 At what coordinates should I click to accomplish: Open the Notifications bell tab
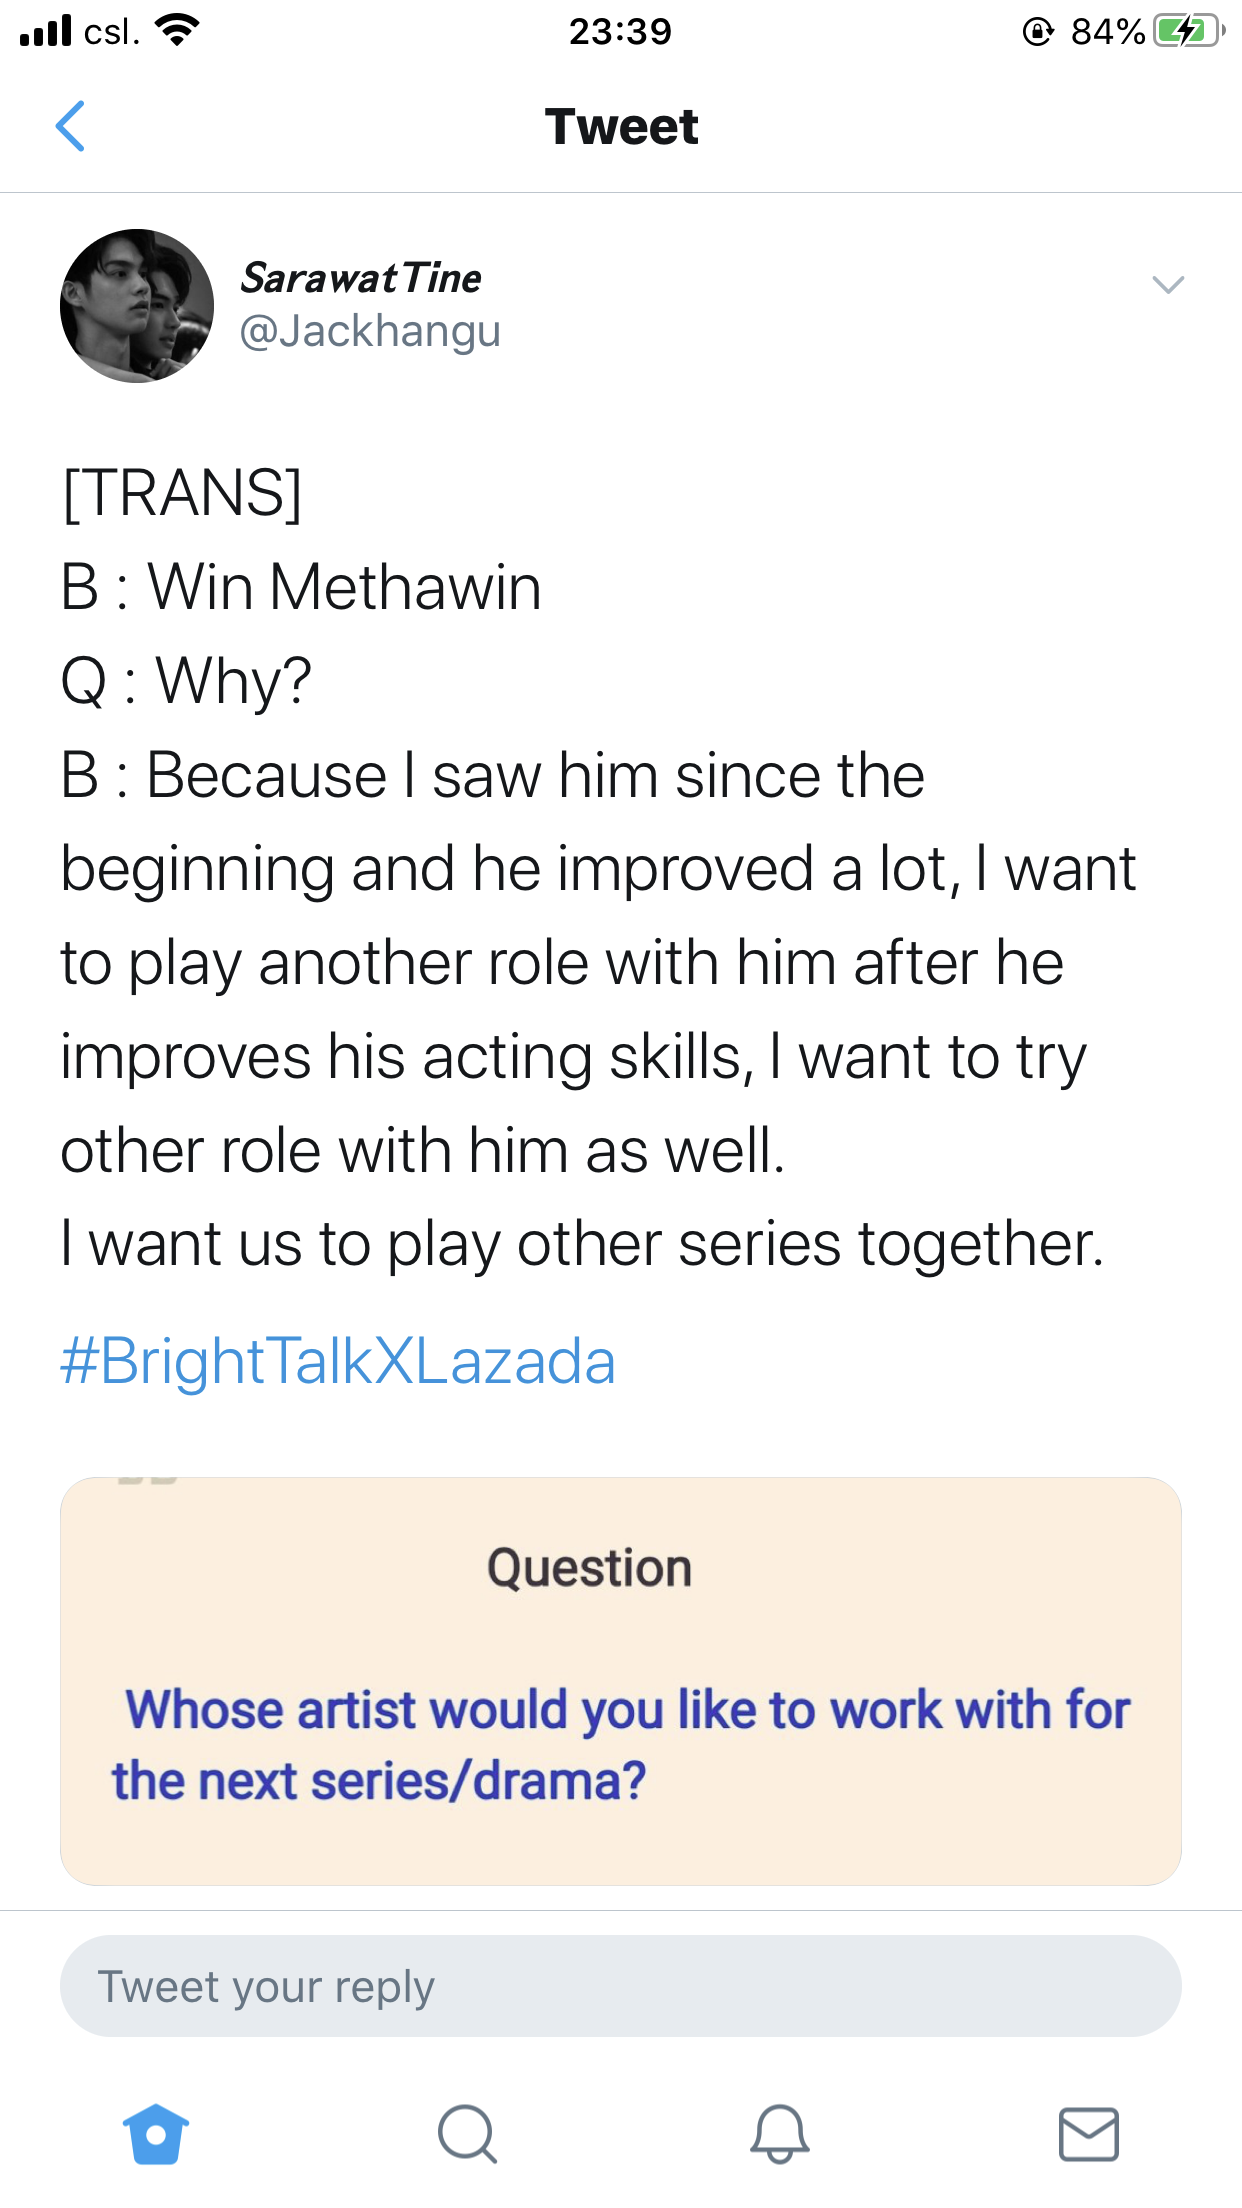tap(779, 2134)
